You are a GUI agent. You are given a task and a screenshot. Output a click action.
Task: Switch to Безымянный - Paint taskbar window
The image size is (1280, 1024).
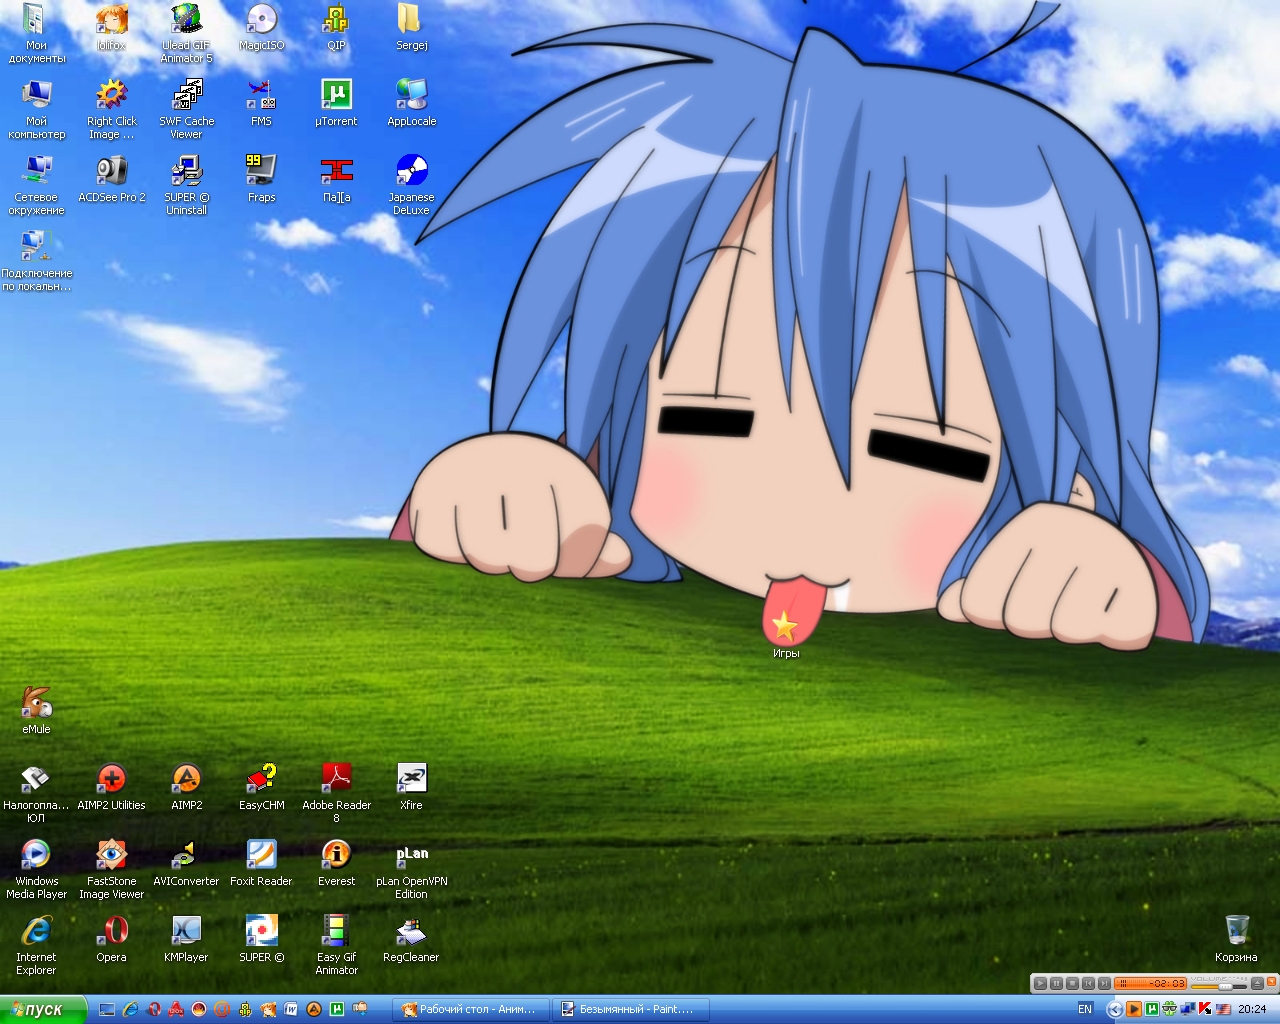pyautogui.click(x=632, y=1010)
